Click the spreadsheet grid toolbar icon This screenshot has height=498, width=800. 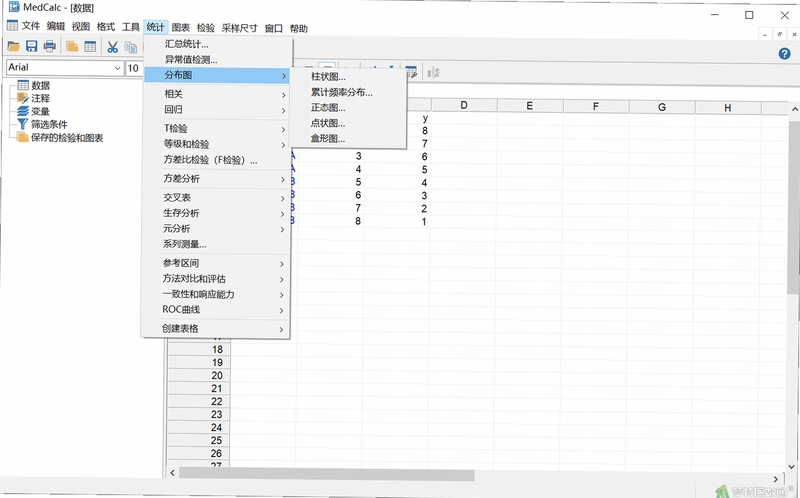tap(90, 47)
